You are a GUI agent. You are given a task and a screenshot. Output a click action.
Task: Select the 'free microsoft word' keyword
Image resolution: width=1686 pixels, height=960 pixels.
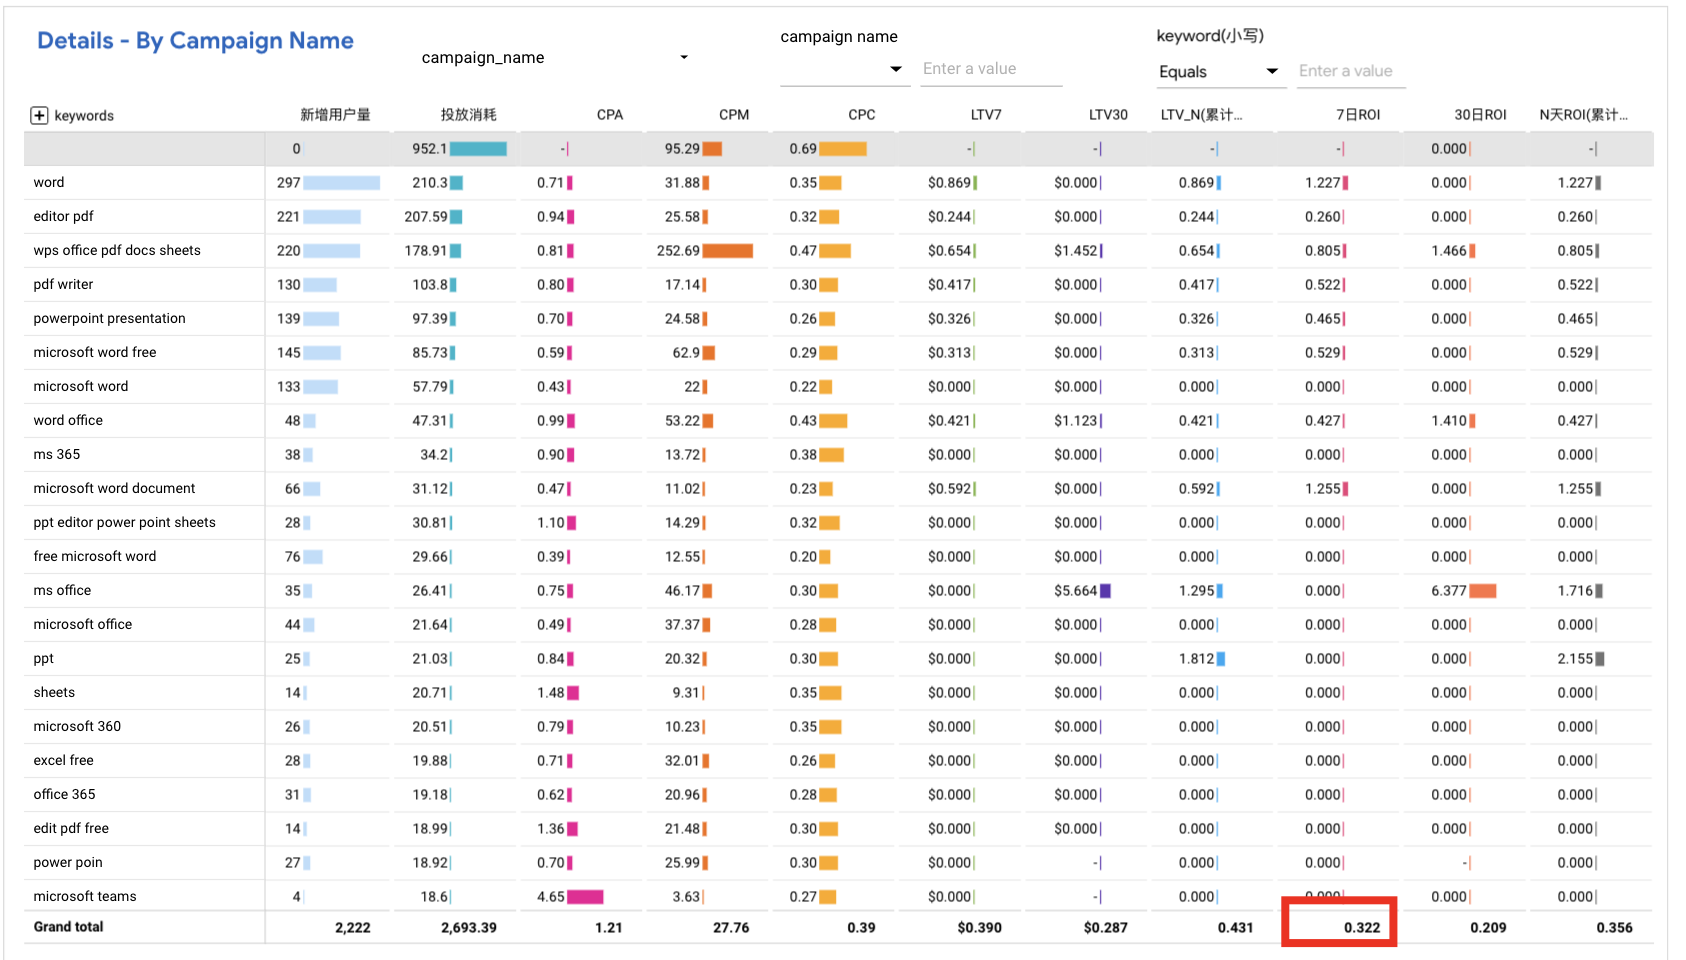point(95,556)
